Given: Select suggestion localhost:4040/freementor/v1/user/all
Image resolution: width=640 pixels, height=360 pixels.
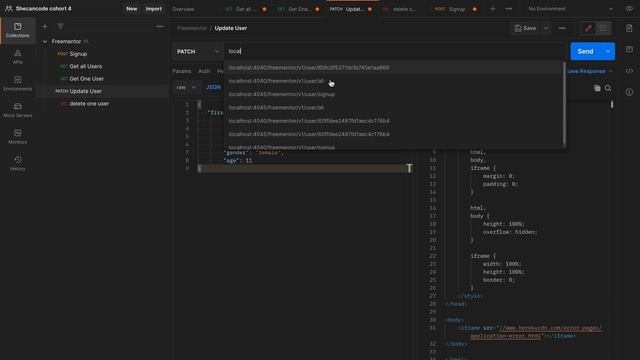Looking at the screenshot, I should [x=393, y=81].
